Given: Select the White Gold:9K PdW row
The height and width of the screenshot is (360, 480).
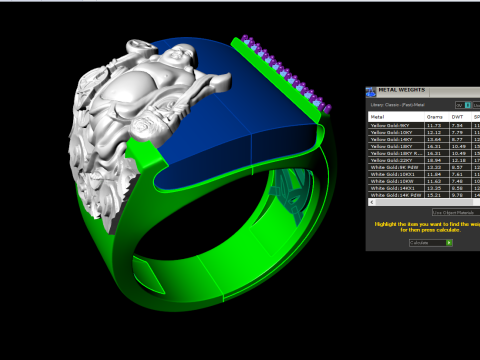Looking at the screenshot, I should [424, 167].
